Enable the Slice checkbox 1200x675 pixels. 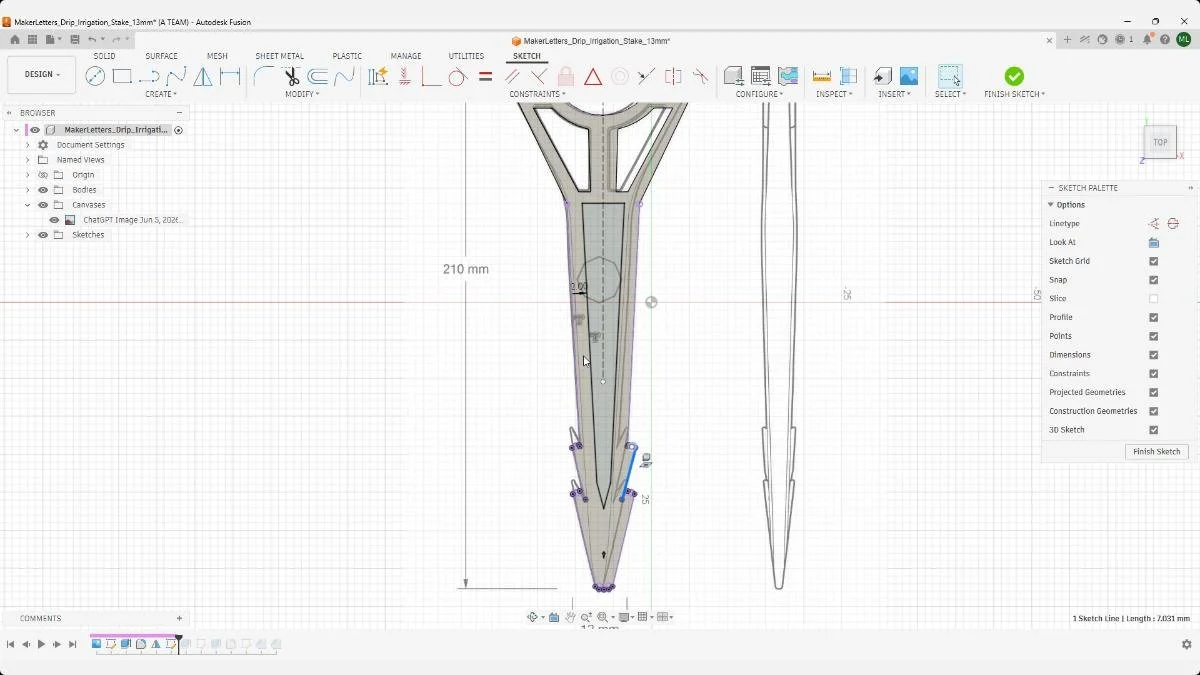[x=1153, y=299]
